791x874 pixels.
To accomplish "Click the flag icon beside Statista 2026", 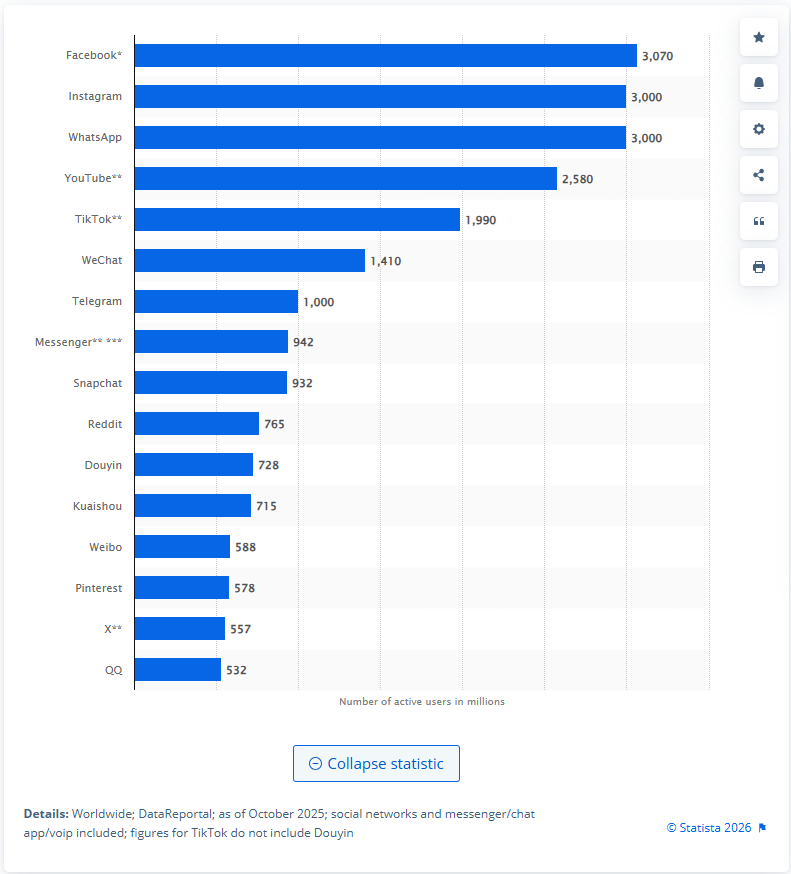I will click(x=762, y=828).
